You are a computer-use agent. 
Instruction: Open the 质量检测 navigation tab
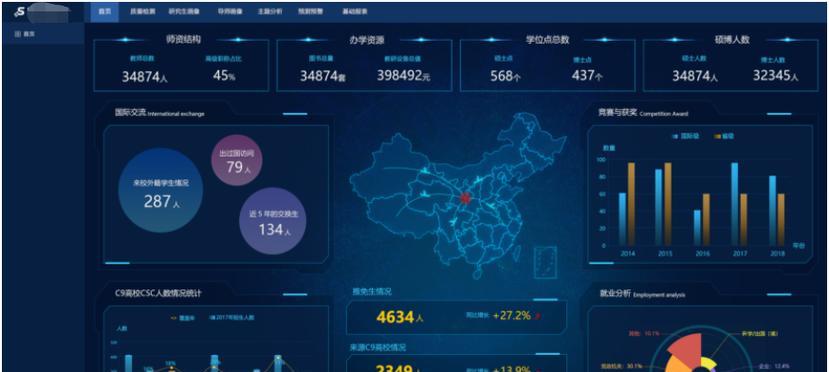pyautogui.click(x=143, y=11)
